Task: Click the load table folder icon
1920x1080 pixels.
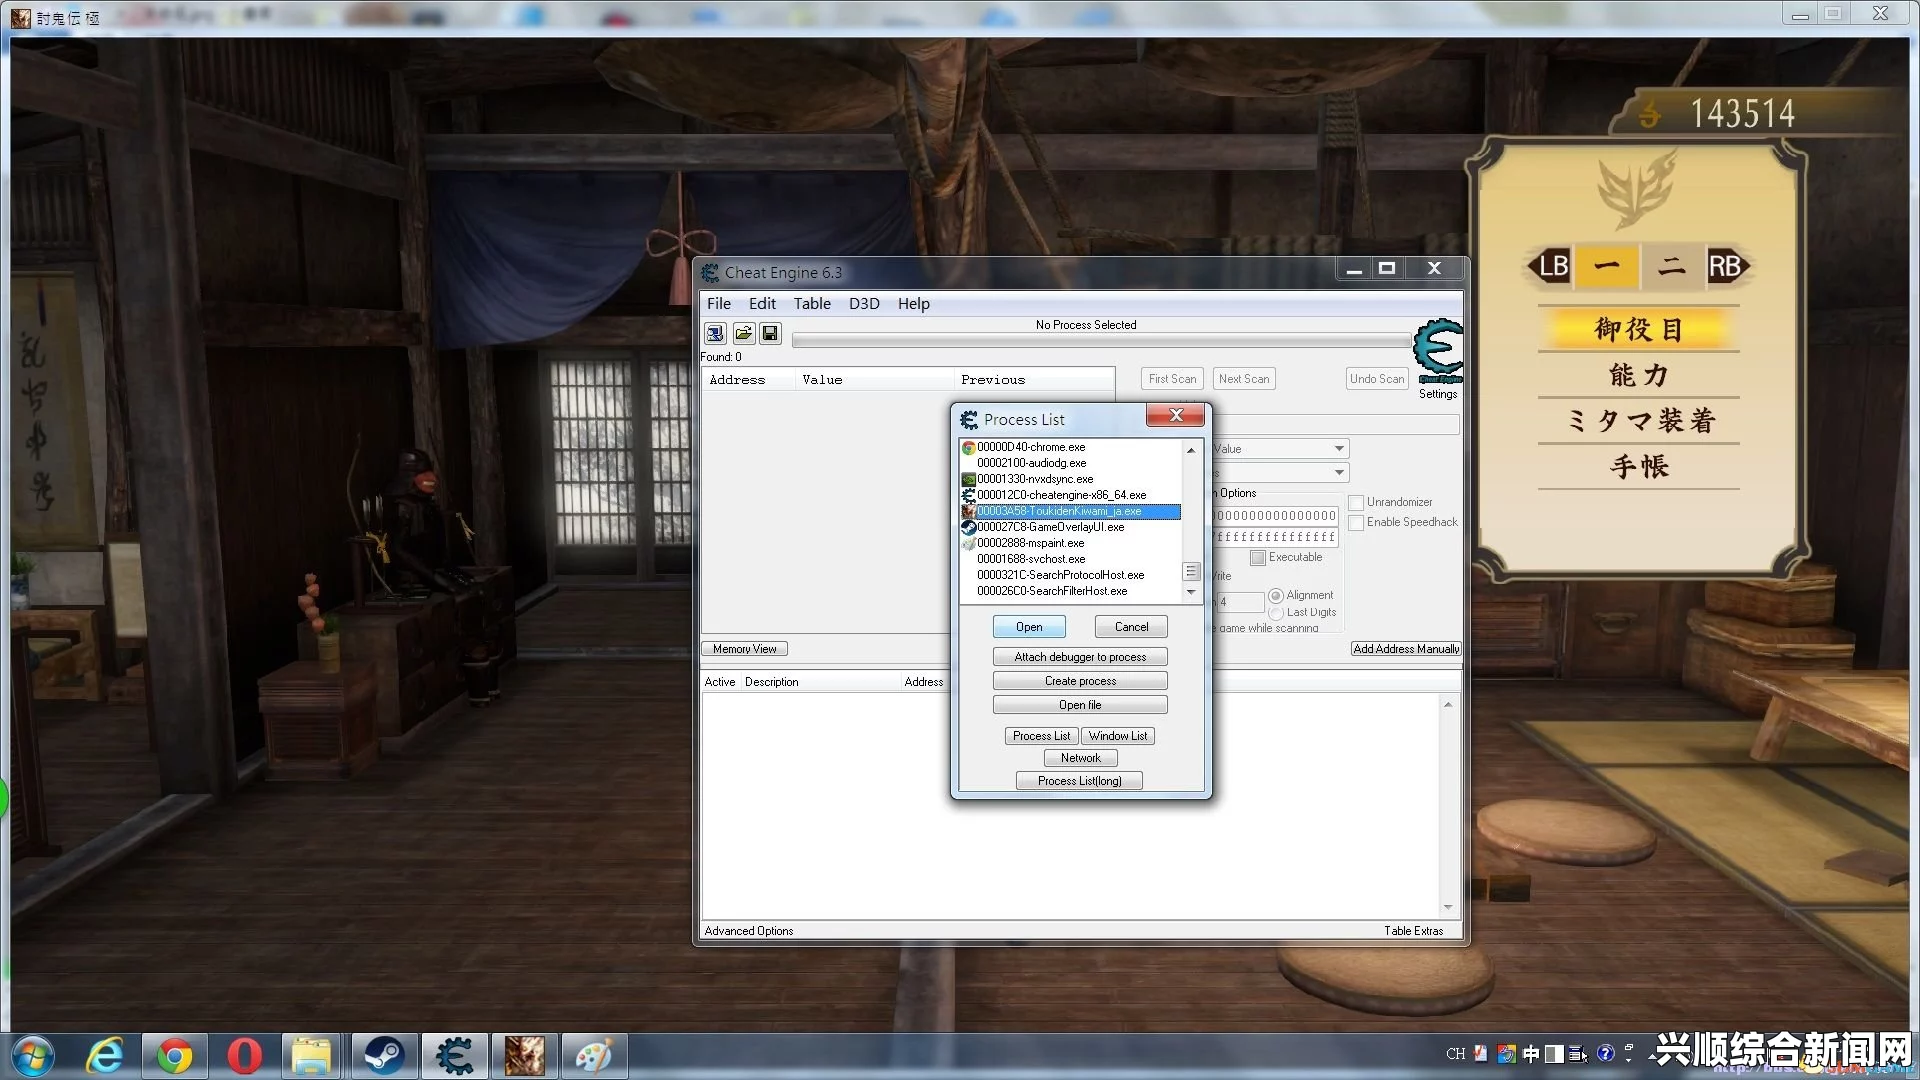Action: 743,333
